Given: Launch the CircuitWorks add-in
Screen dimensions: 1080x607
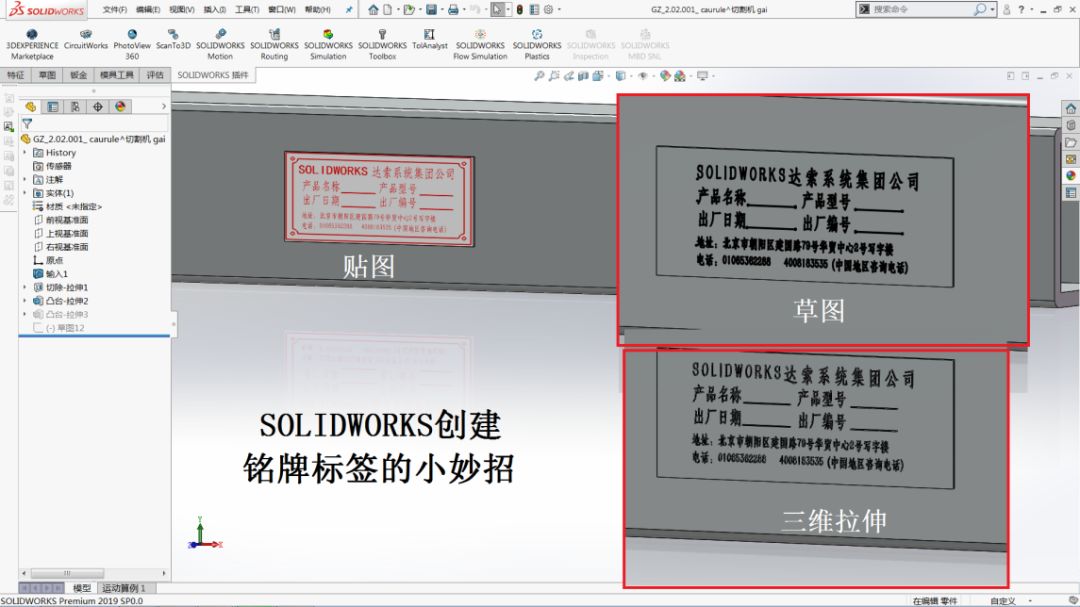Looking at the screenshot, I should (85, 40).
